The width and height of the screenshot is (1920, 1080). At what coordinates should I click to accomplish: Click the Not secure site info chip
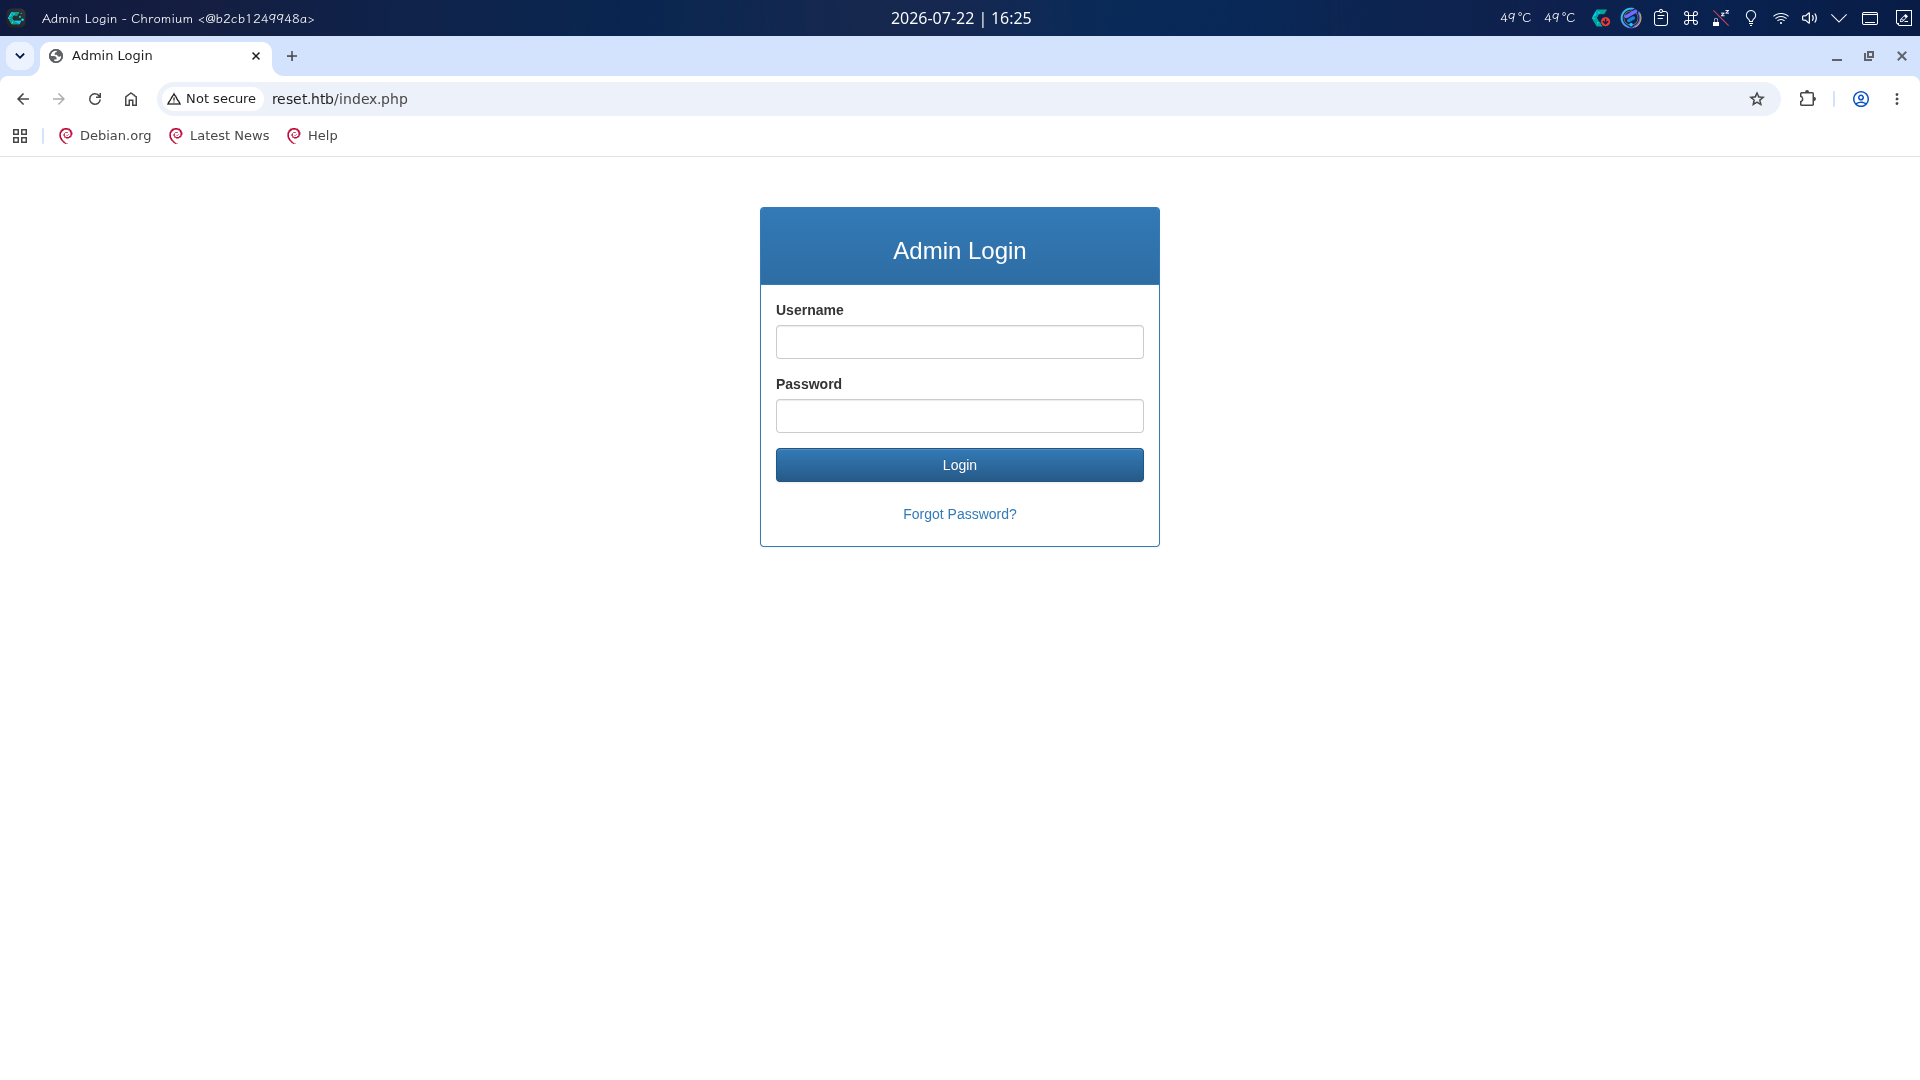pyautogui.click(x=211, y=99)
